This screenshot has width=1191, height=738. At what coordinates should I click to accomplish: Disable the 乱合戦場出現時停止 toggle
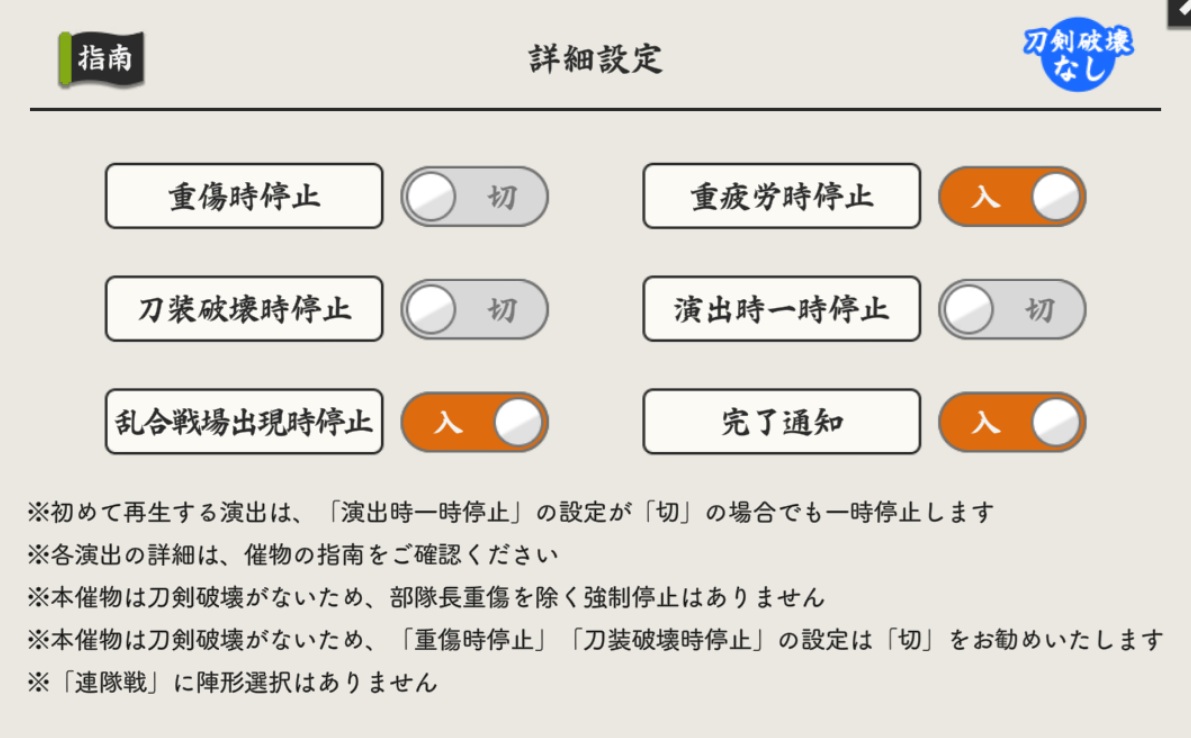pyautogui.click(x=475, y=422)
